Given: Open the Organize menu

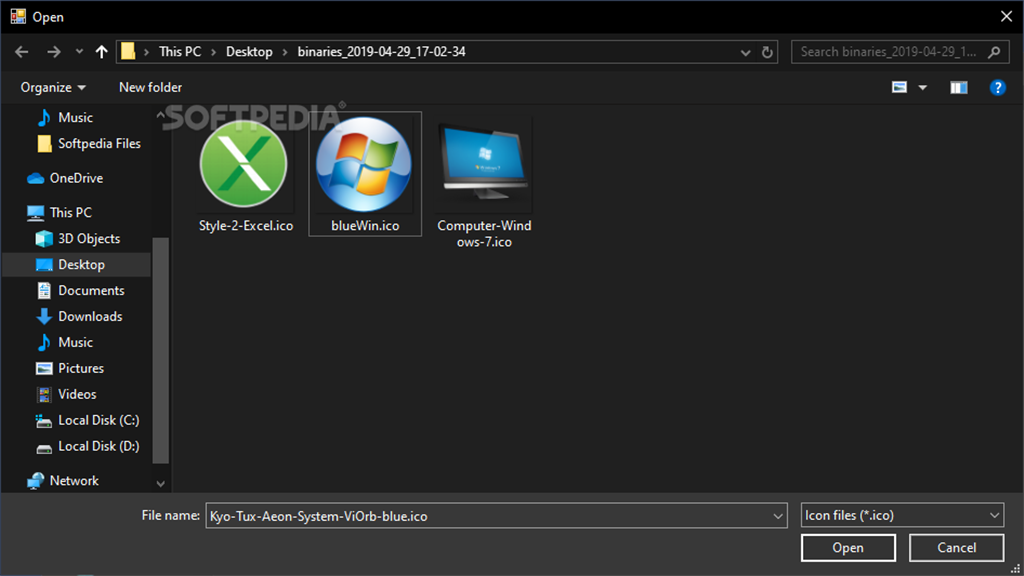Looking at the screenshot, I should point(53,88).
